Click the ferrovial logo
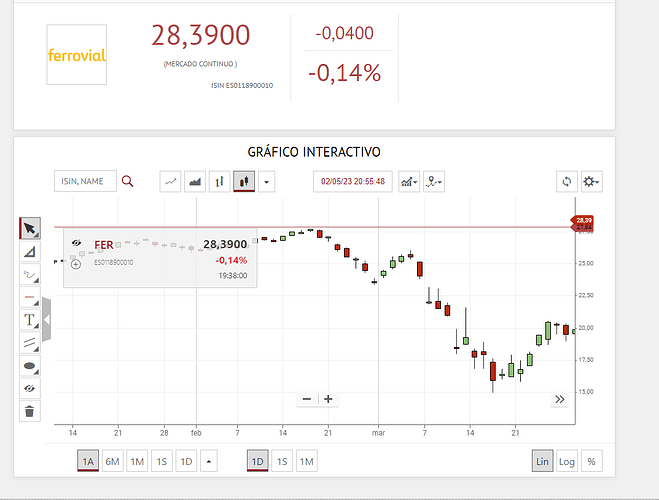 (x=76, y=55)
